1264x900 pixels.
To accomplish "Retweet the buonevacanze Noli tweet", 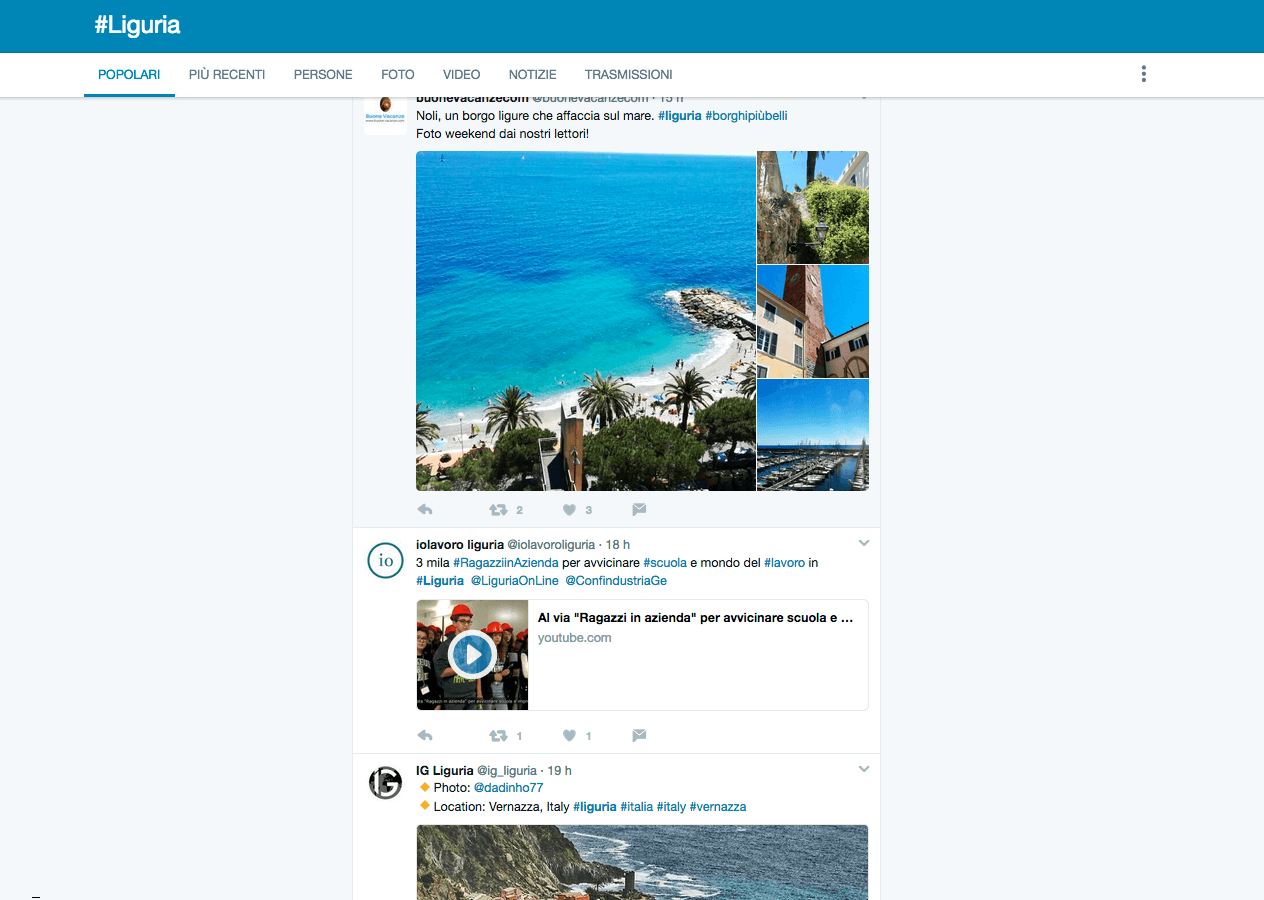I will point(498,510).
